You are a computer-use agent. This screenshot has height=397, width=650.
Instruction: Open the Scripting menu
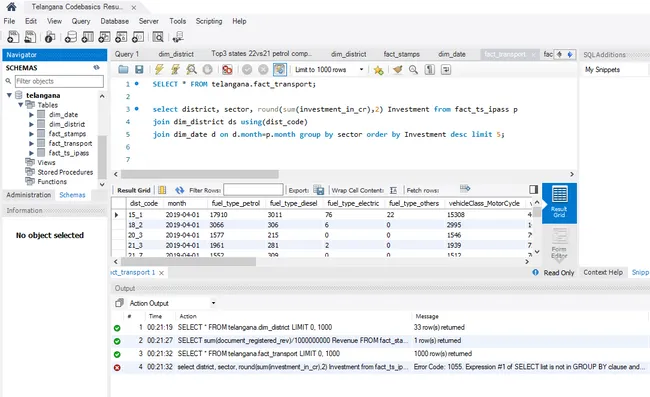209,21
